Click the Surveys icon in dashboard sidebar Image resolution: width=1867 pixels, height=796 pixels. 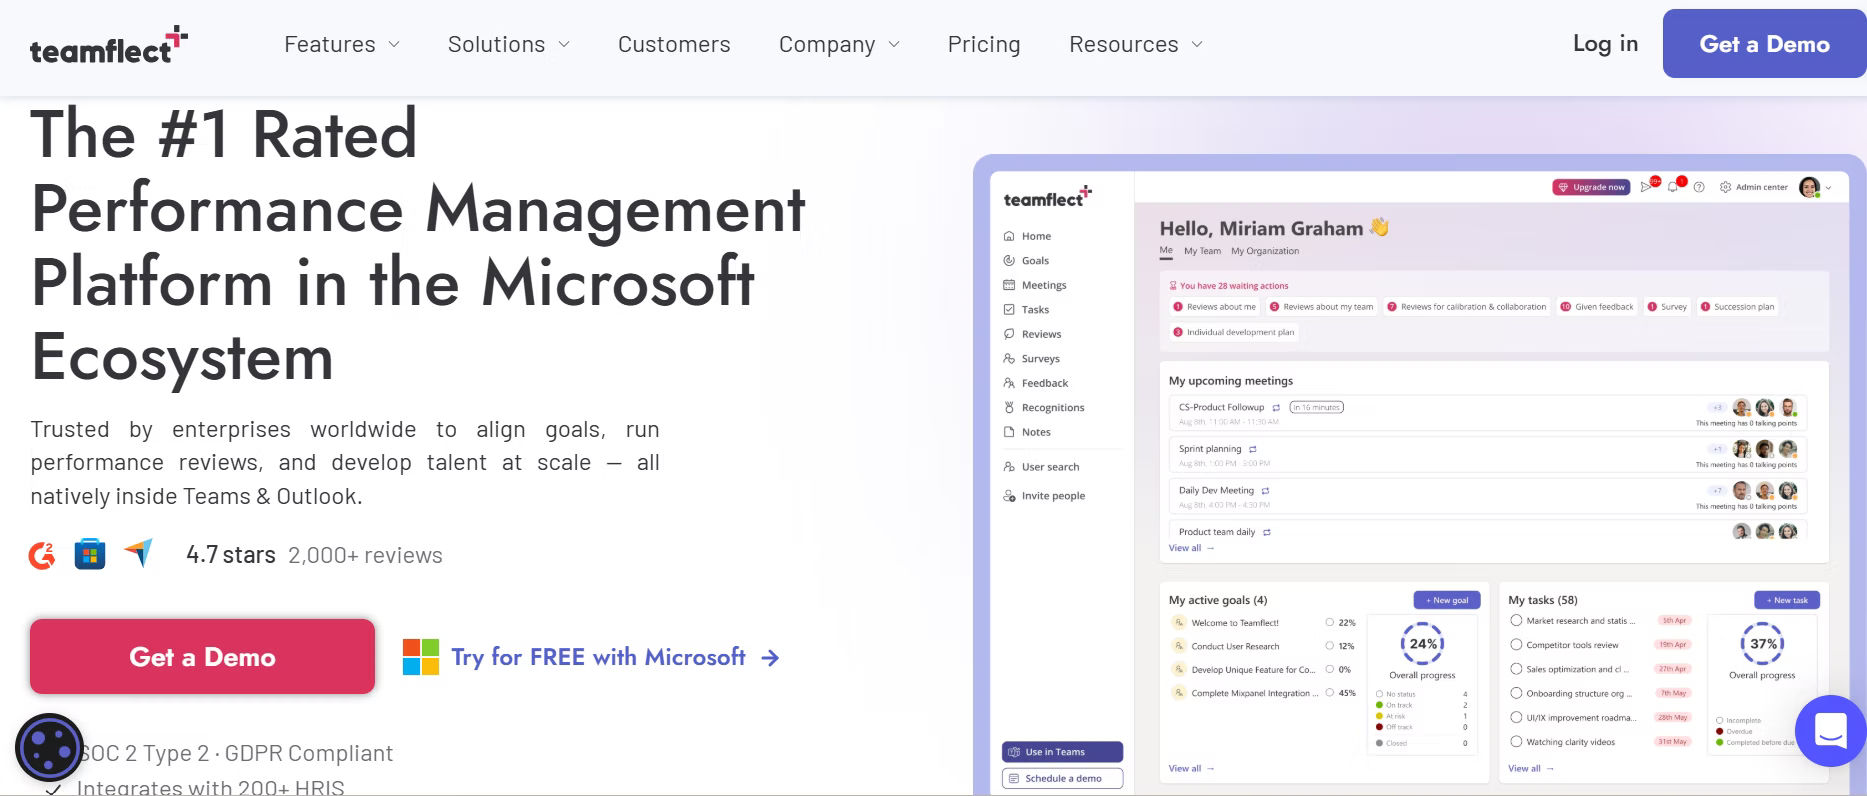coord(1009,359)
